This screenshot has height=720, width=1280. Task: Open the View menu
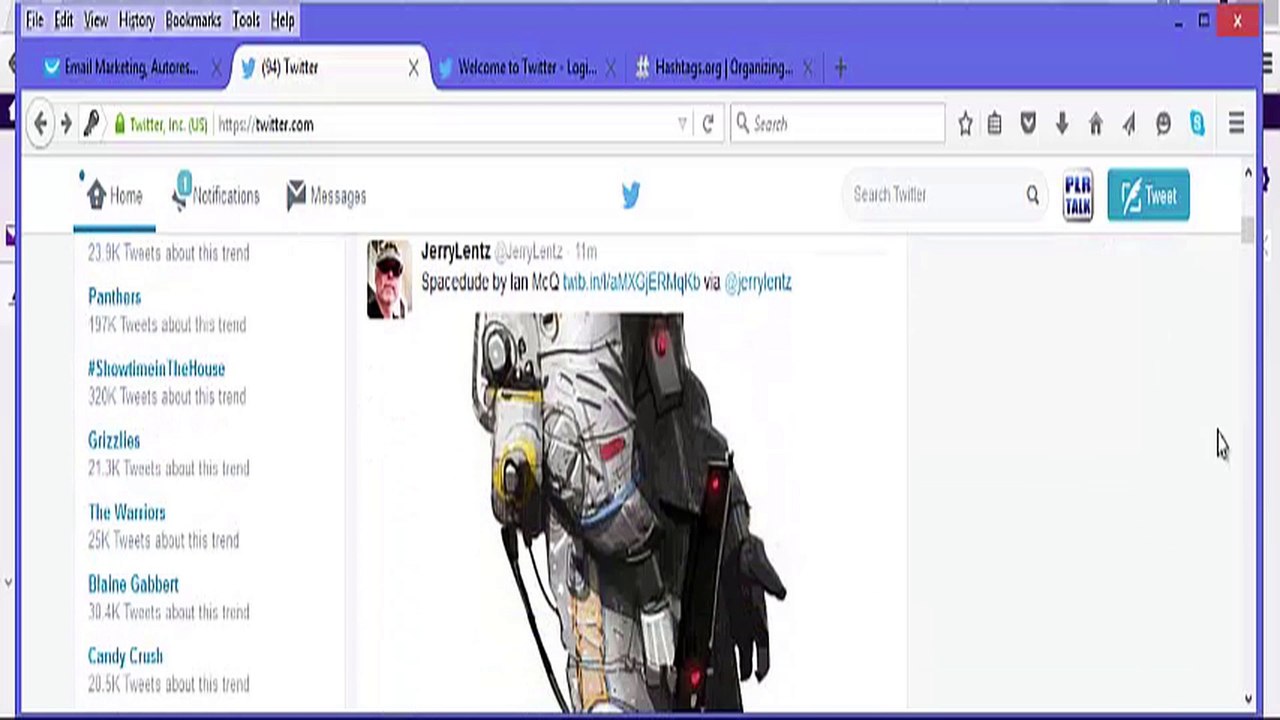[96, 20]
